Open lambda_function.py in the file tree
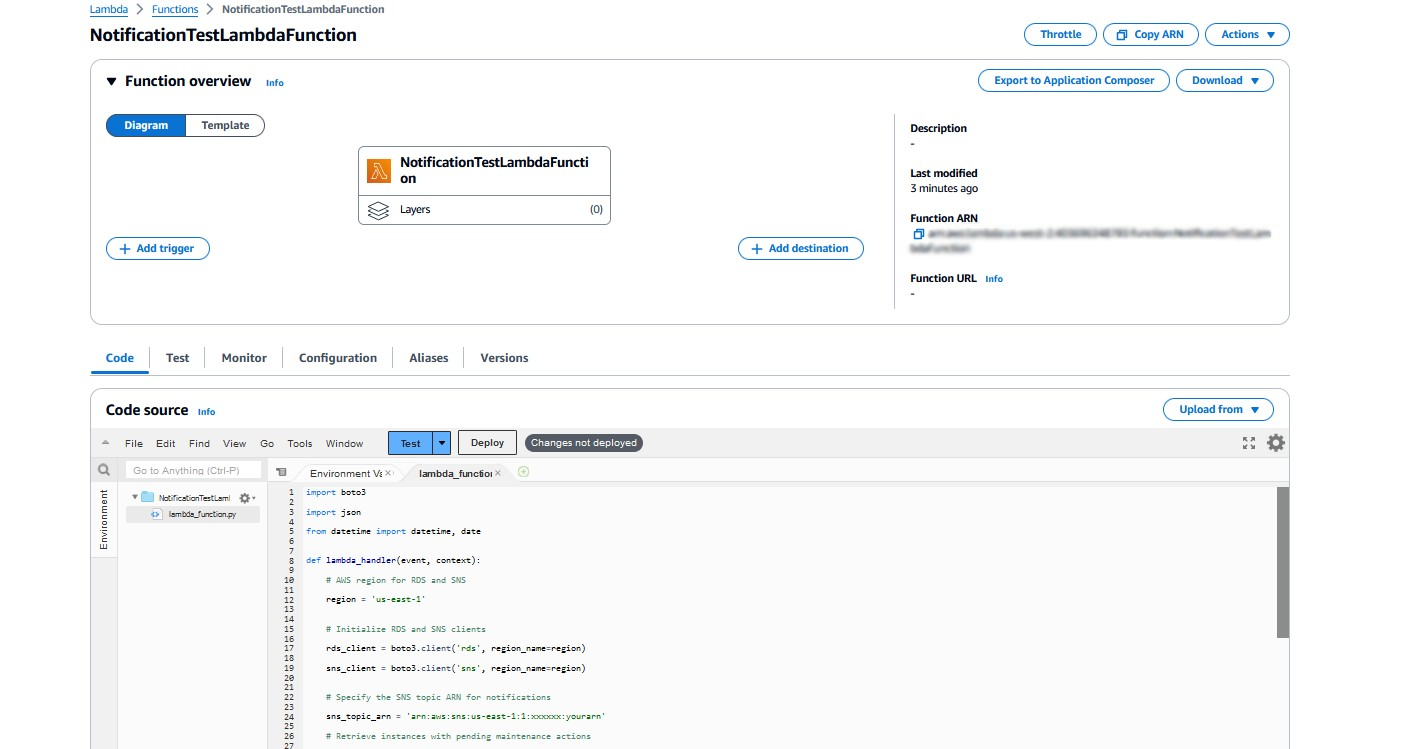1407x749 pixels. [x=201, y=514]
